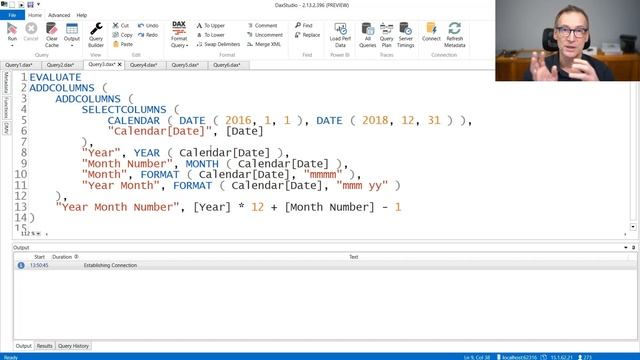640x360 pixels.
Task: Switch to the Query4.dax tab
Action: pyautogui.click(x=144, y=65)
